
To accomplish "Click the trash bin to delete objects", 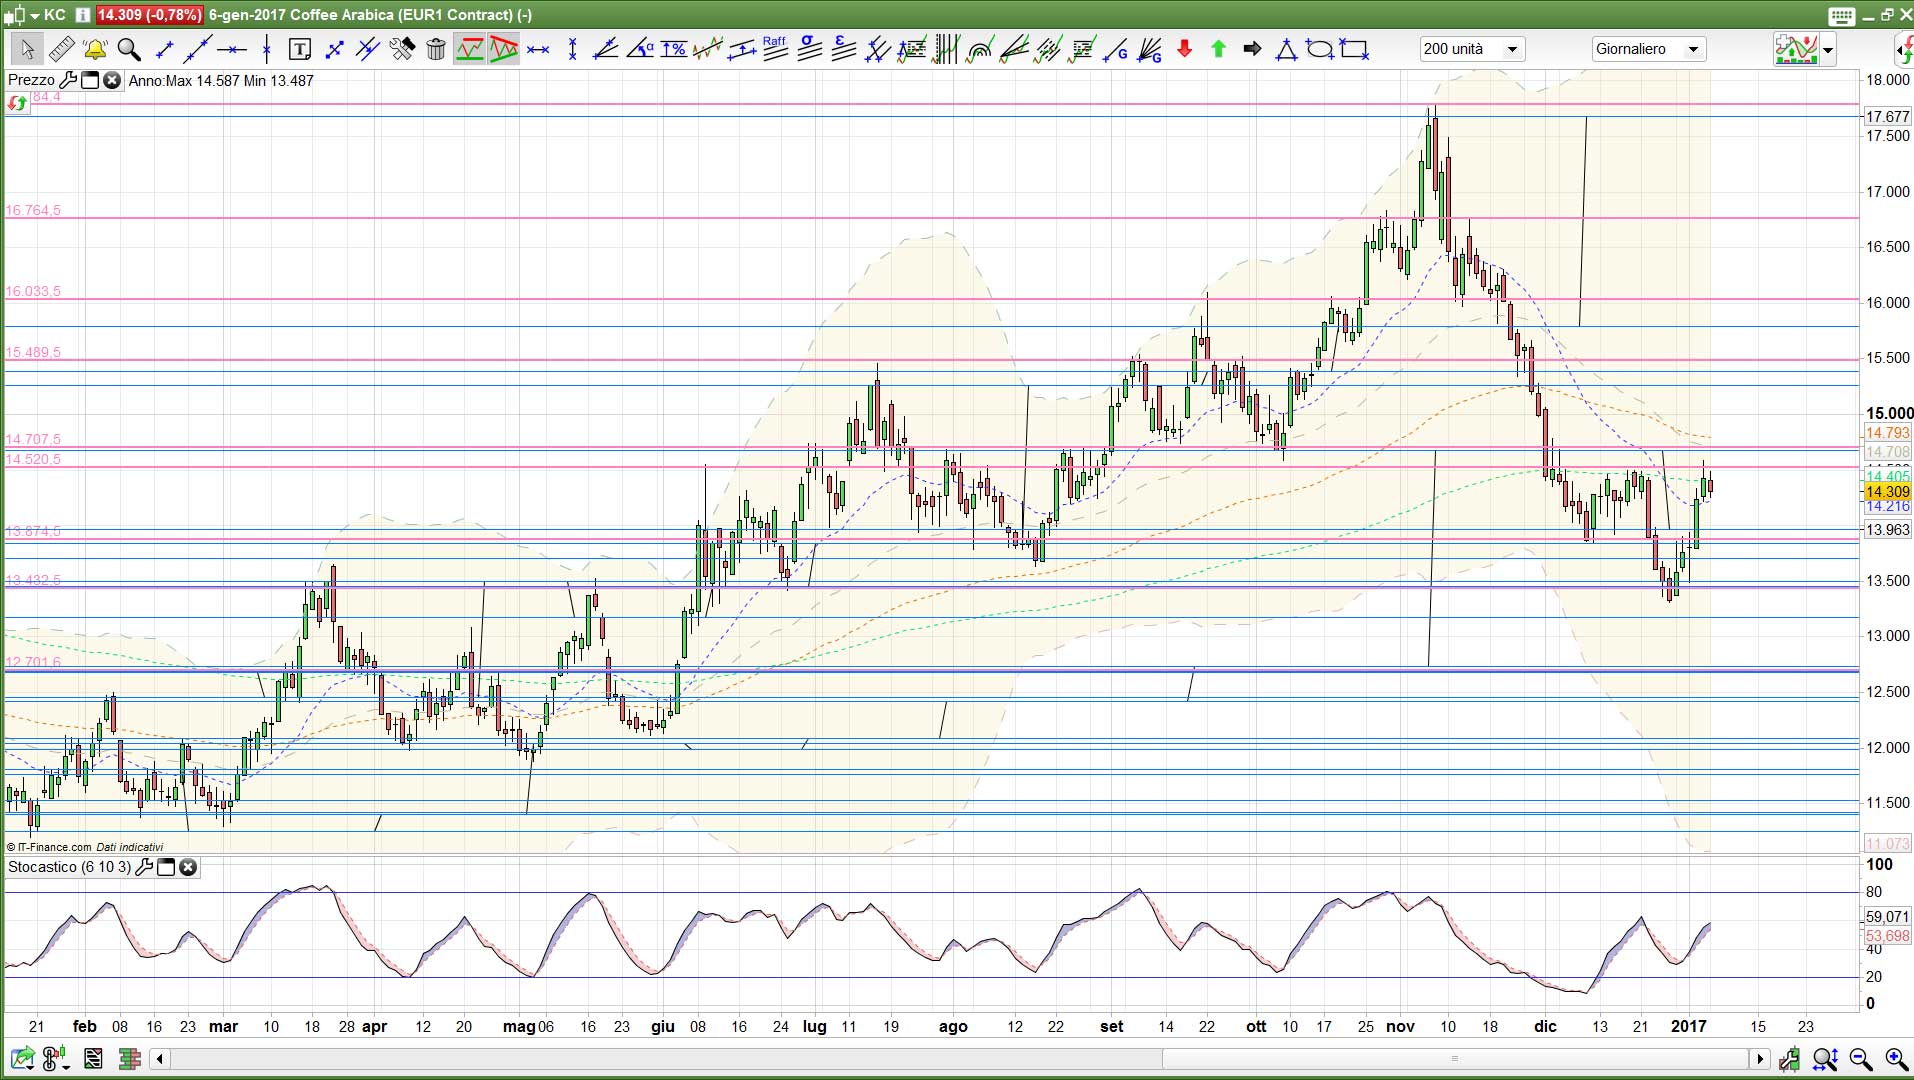I will click(x=436, y=49).
